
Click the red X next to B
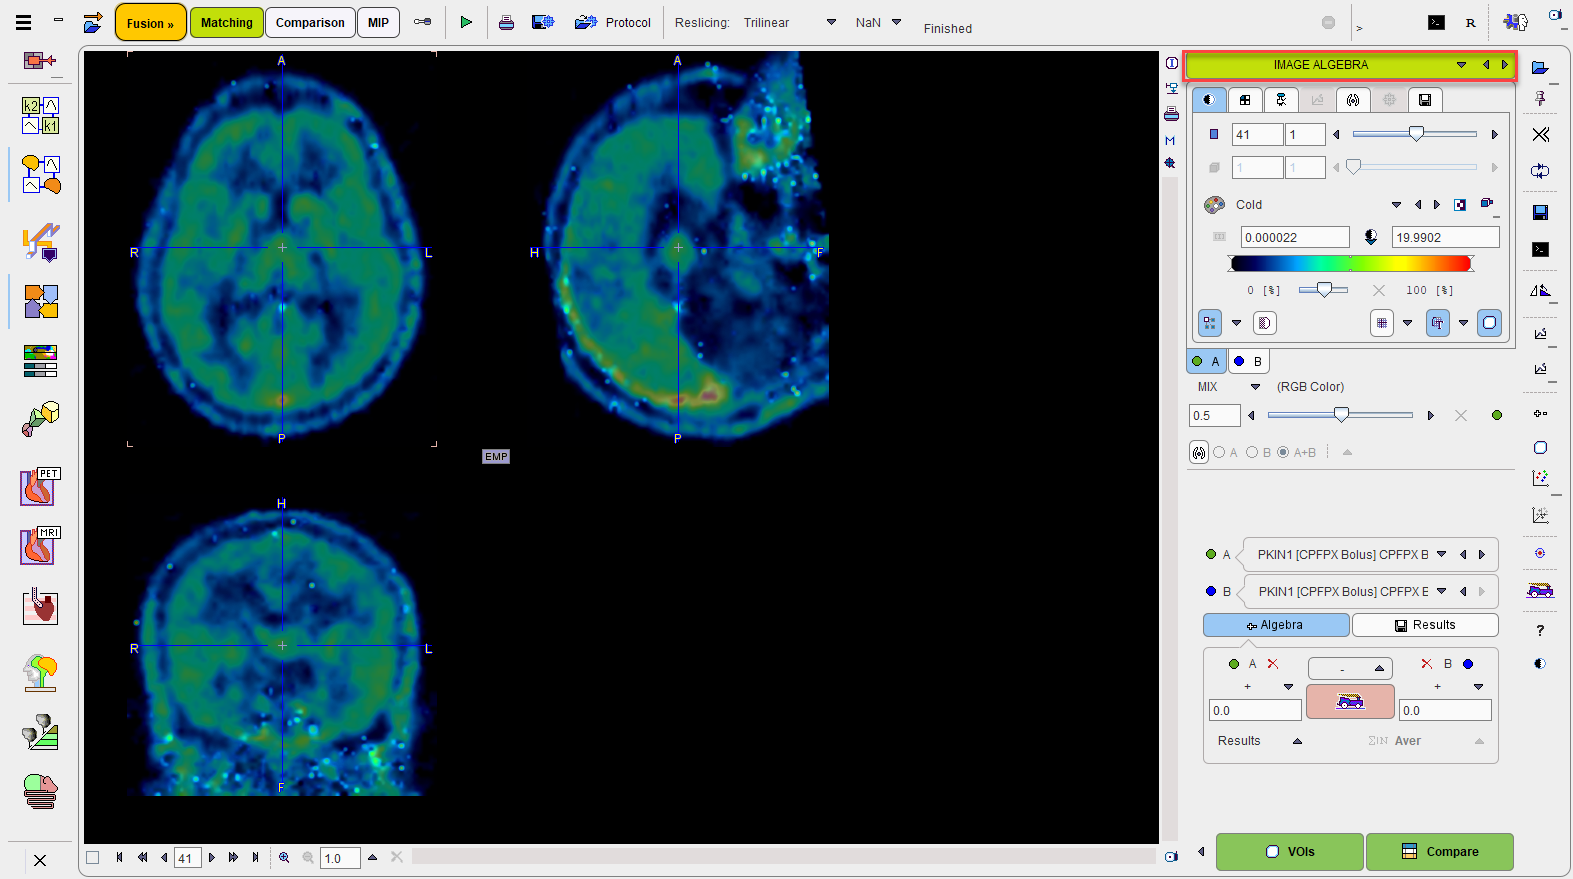tap(1427, 664)
